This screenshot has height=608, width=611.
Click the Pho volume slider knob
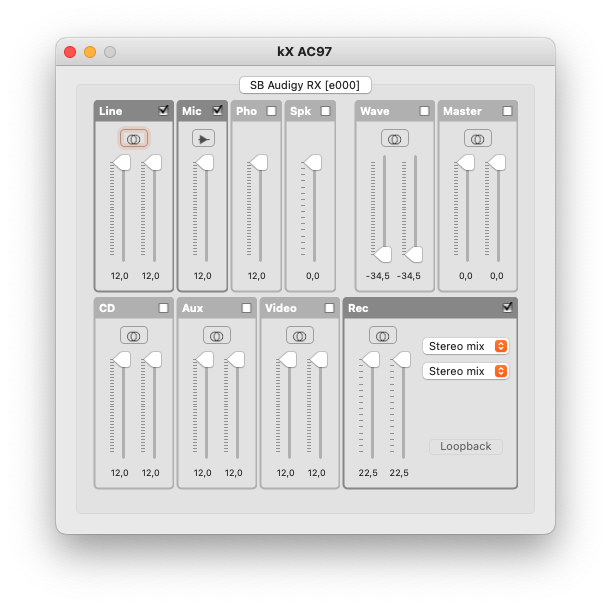coord(258,163)
